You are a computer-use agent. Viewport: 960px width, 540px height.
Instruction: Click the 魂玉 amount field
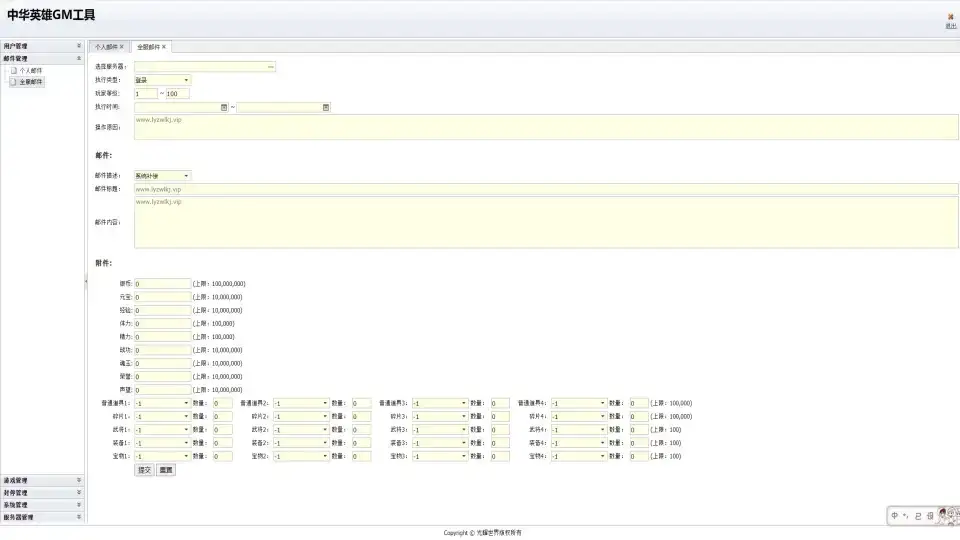163,364
